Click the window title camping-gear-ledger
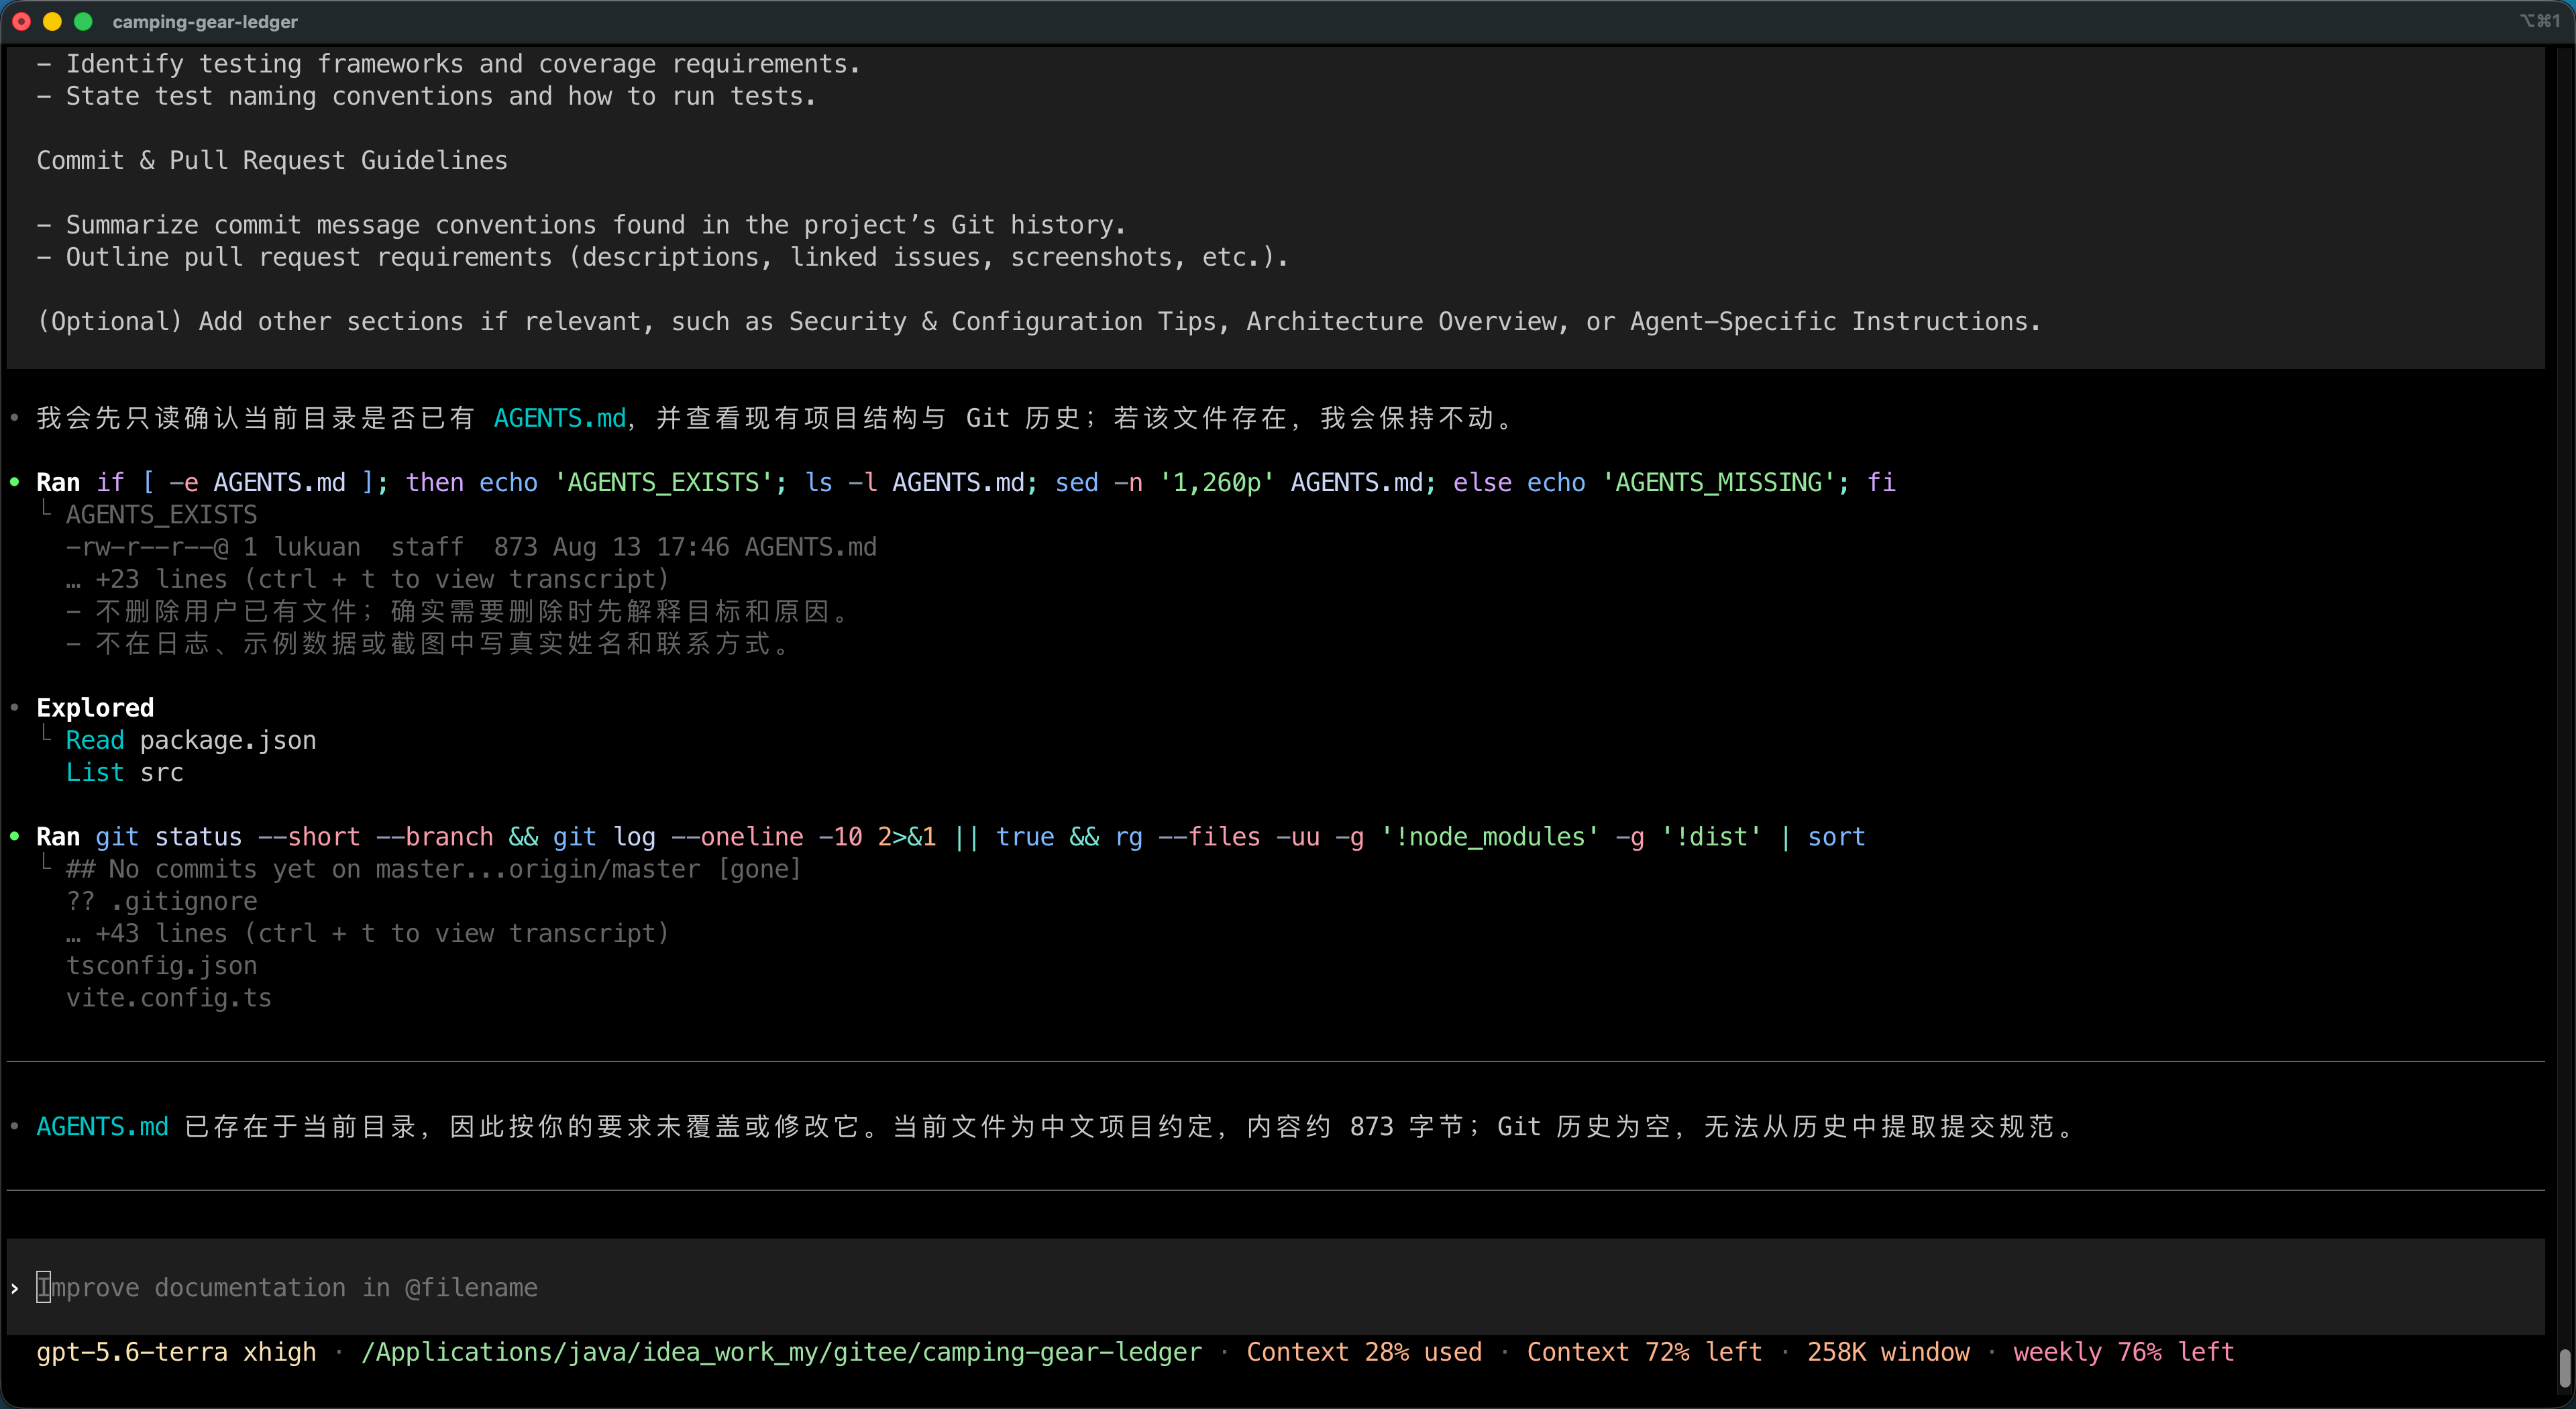Image resolution: width=2576 pixels, height=1409 pixels. point(205,21)
